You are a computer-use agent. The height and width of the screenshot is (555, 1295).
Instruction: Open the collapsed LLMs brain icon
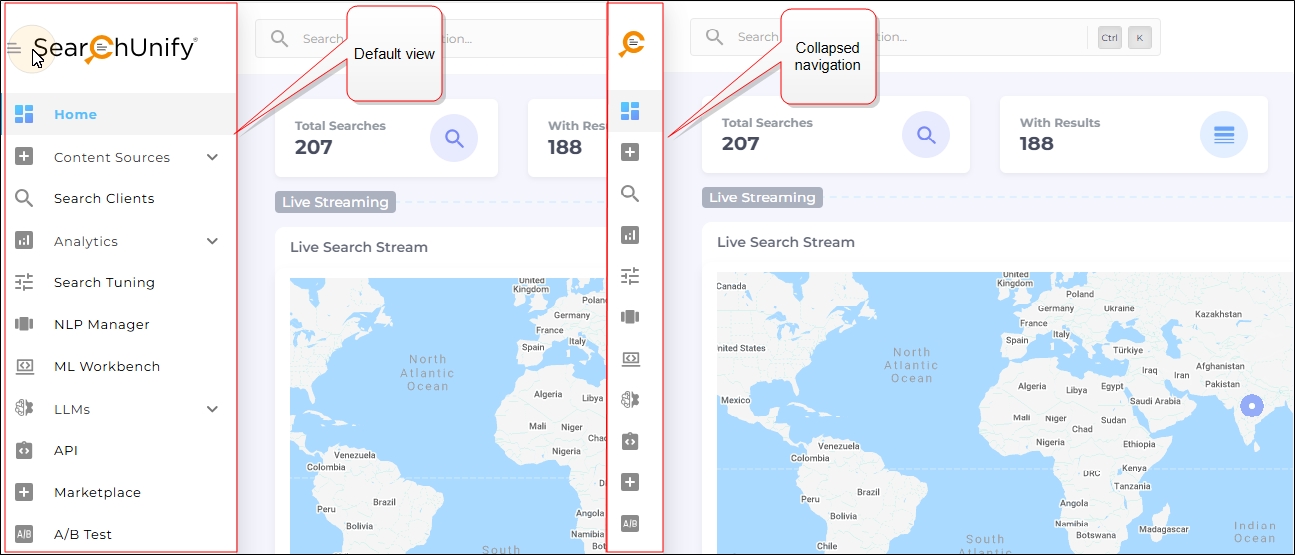[x=630, y=400]
